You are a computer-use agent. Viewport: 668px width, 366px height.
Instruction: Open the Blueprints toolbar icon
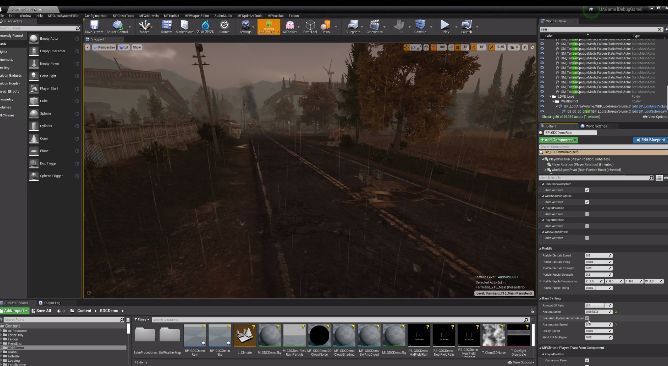(352, 26)
